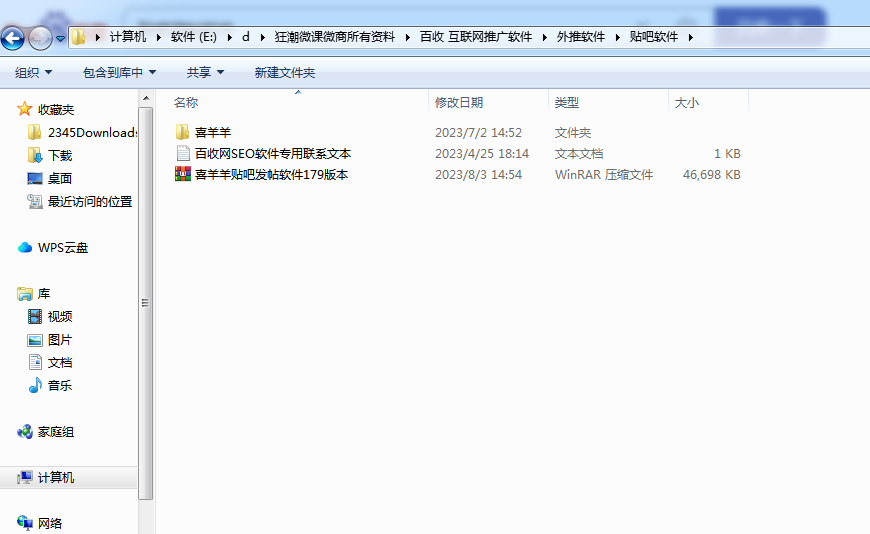Click navigation pane vertical scrollbar thumb
This screenshot has height=534, width=870.
pyautogui.click(x=145, y=303)
